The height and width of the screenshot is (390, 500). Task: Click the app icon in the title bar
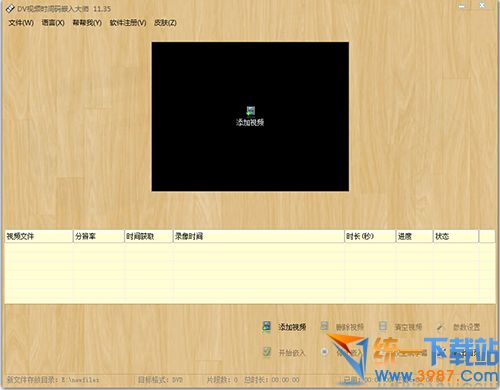[10, 8]
